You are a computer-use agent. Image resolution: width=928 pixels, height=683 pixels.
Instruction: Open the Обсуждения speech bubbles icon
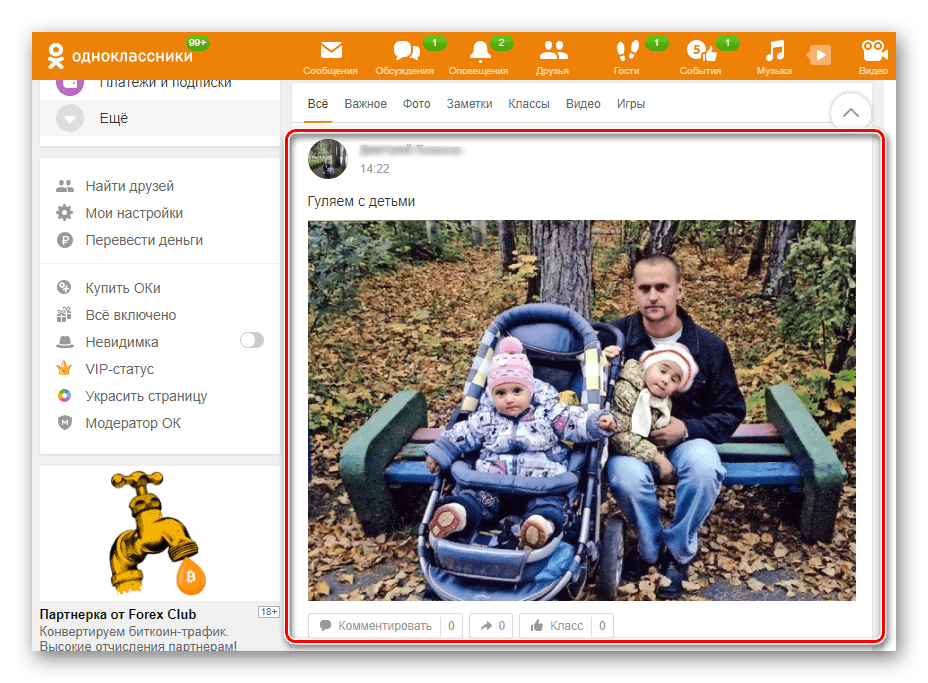click(407, 50)
